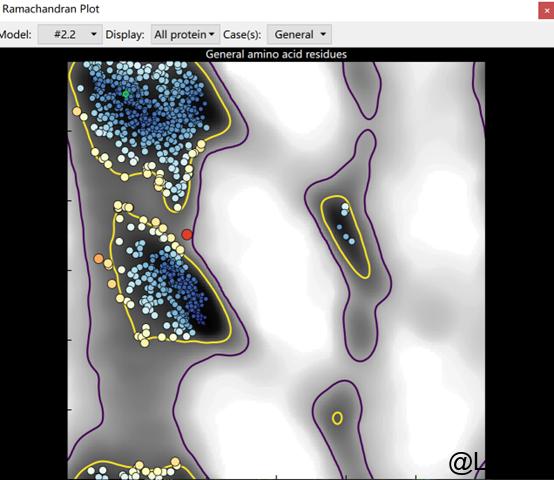Screen dimensions: 554x480
Task: Expand the Display All protein dropdown
Action: (185, 34)
